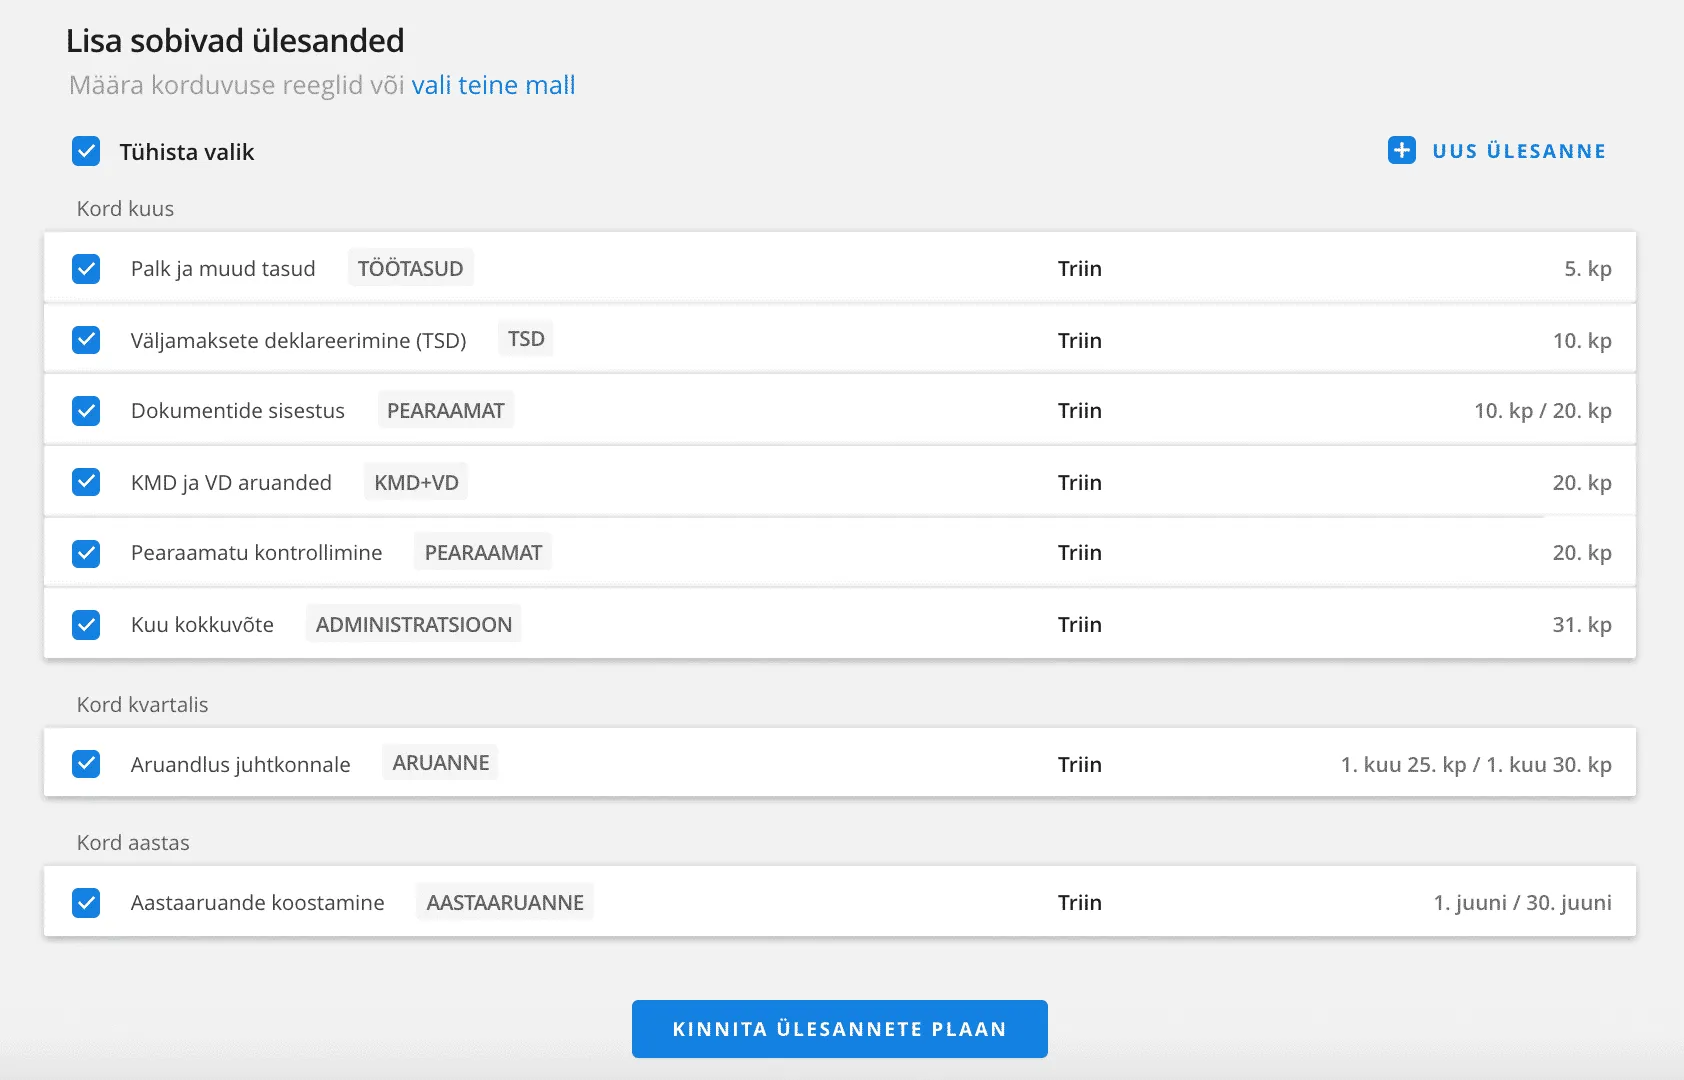
Task: Uncheck the Aastaaruande koostamine checkbox
Action: (86, 903)
